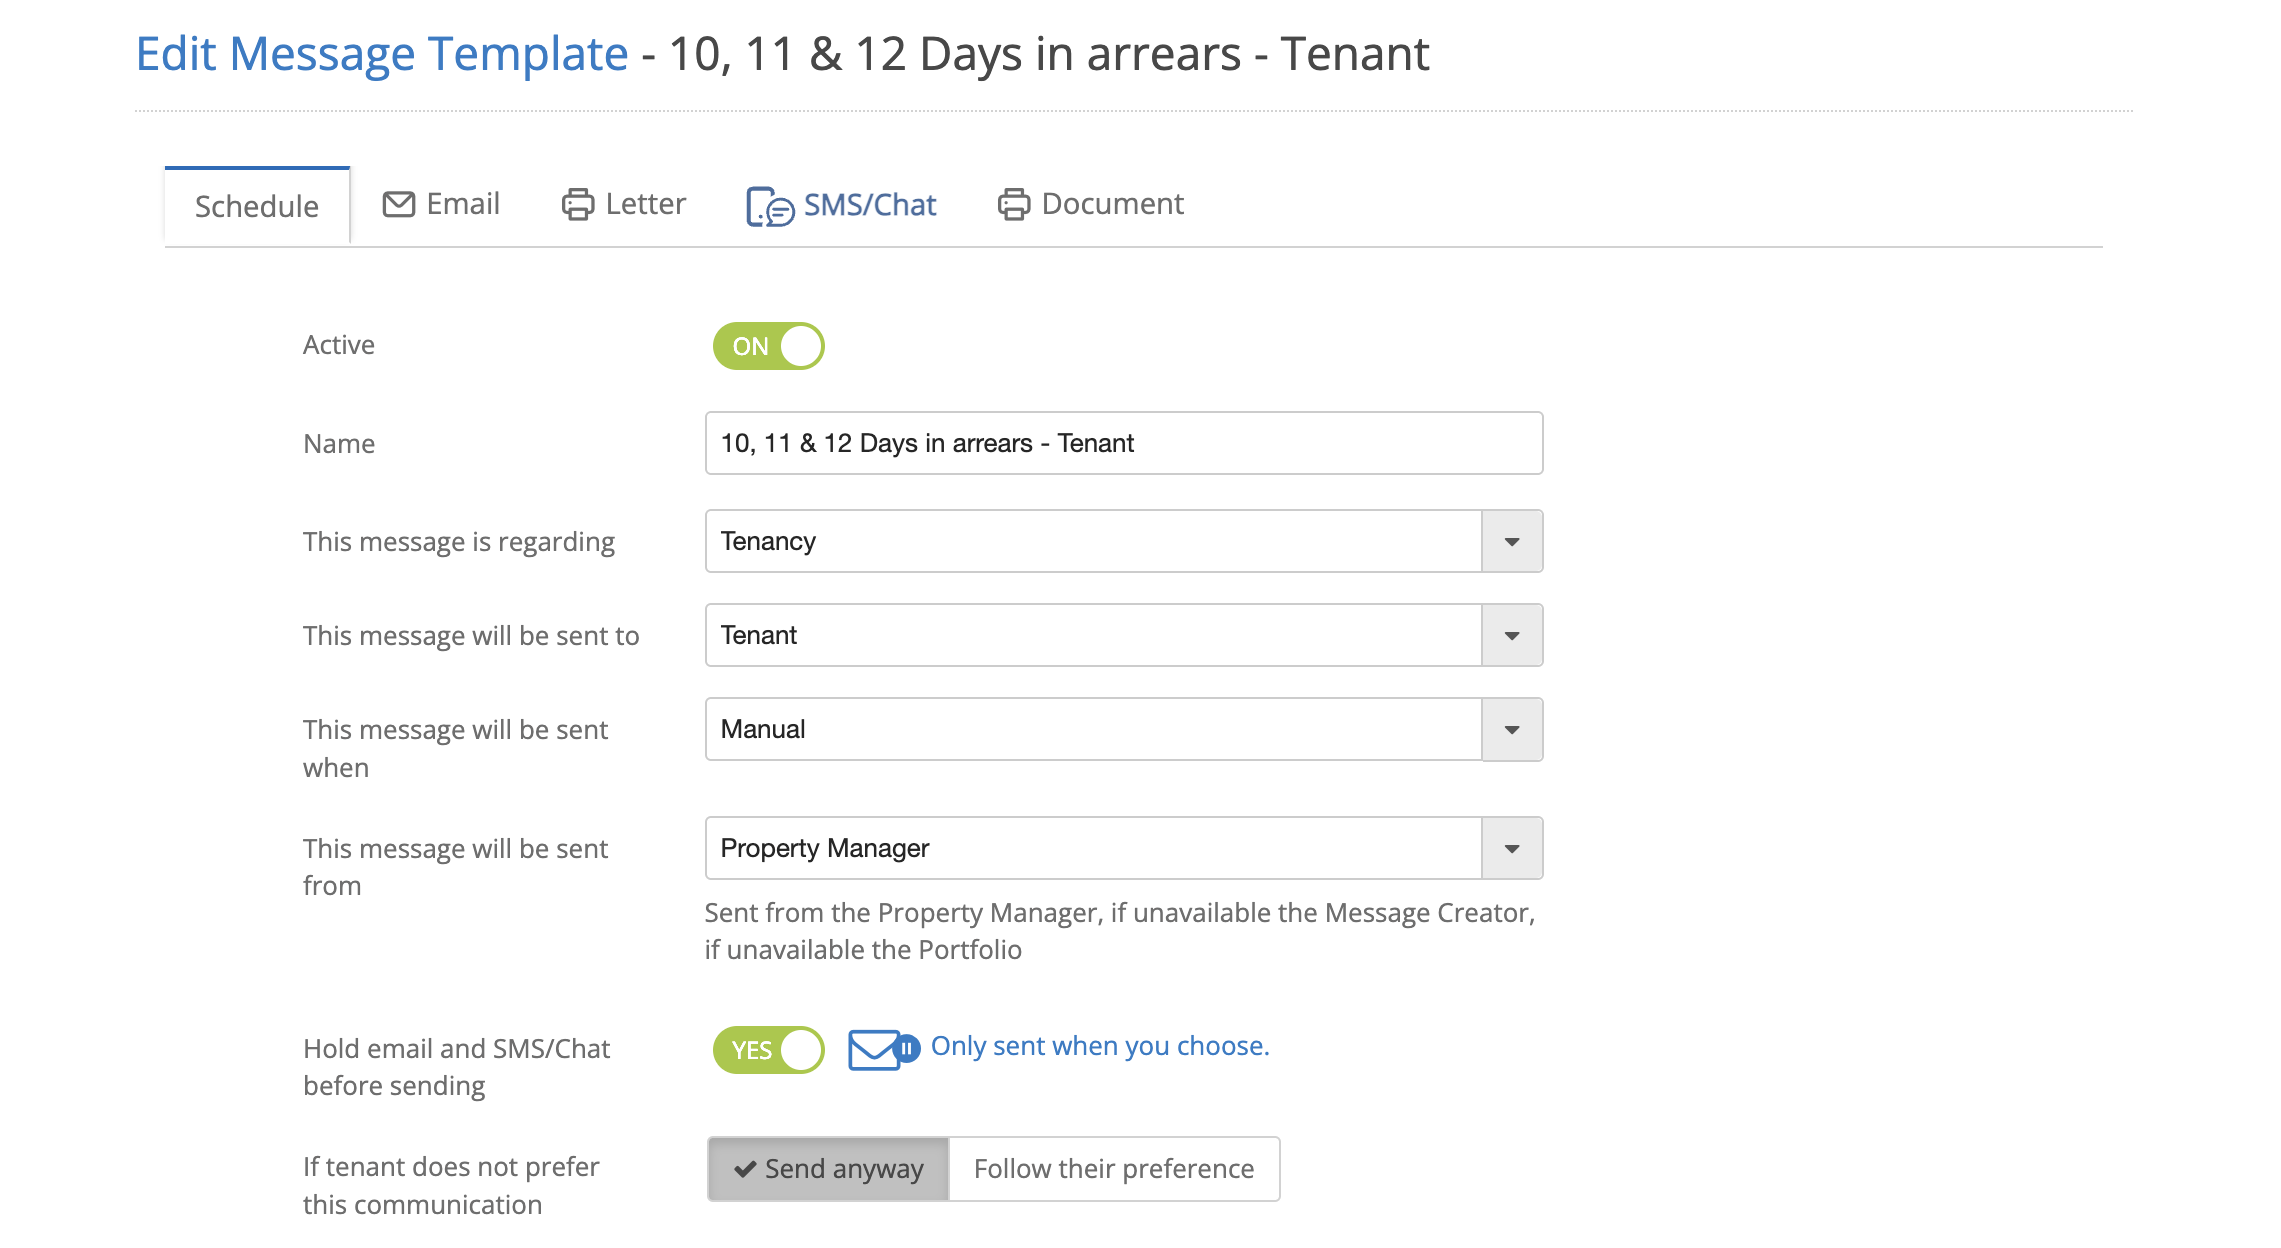This screenshot has width=2281, height=1248.
Task: Click the Email tab envelope icon
Action: (399, 204)
